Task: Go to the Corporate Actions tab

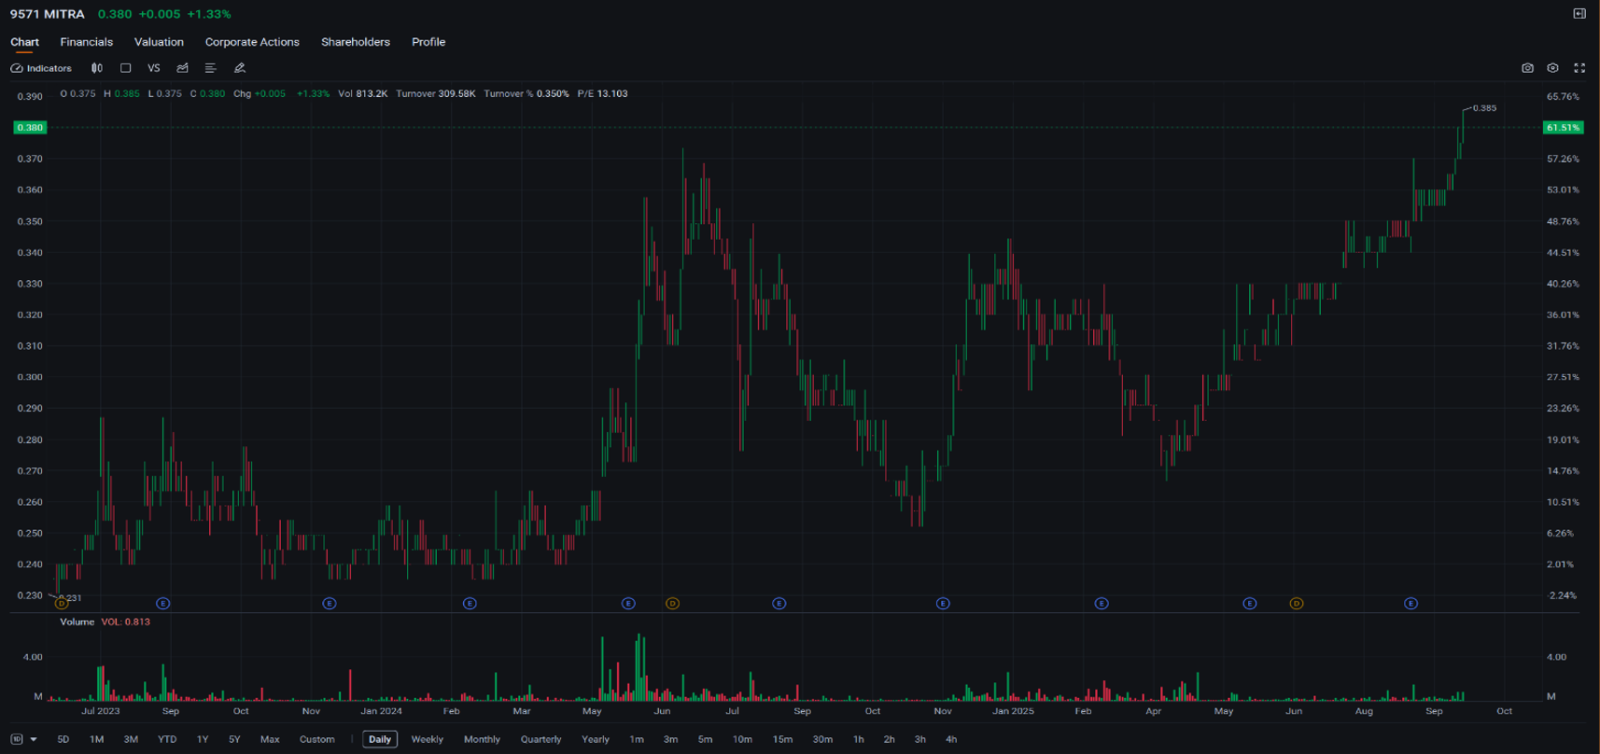Action: pyautogui.click(x=252, y=42)
